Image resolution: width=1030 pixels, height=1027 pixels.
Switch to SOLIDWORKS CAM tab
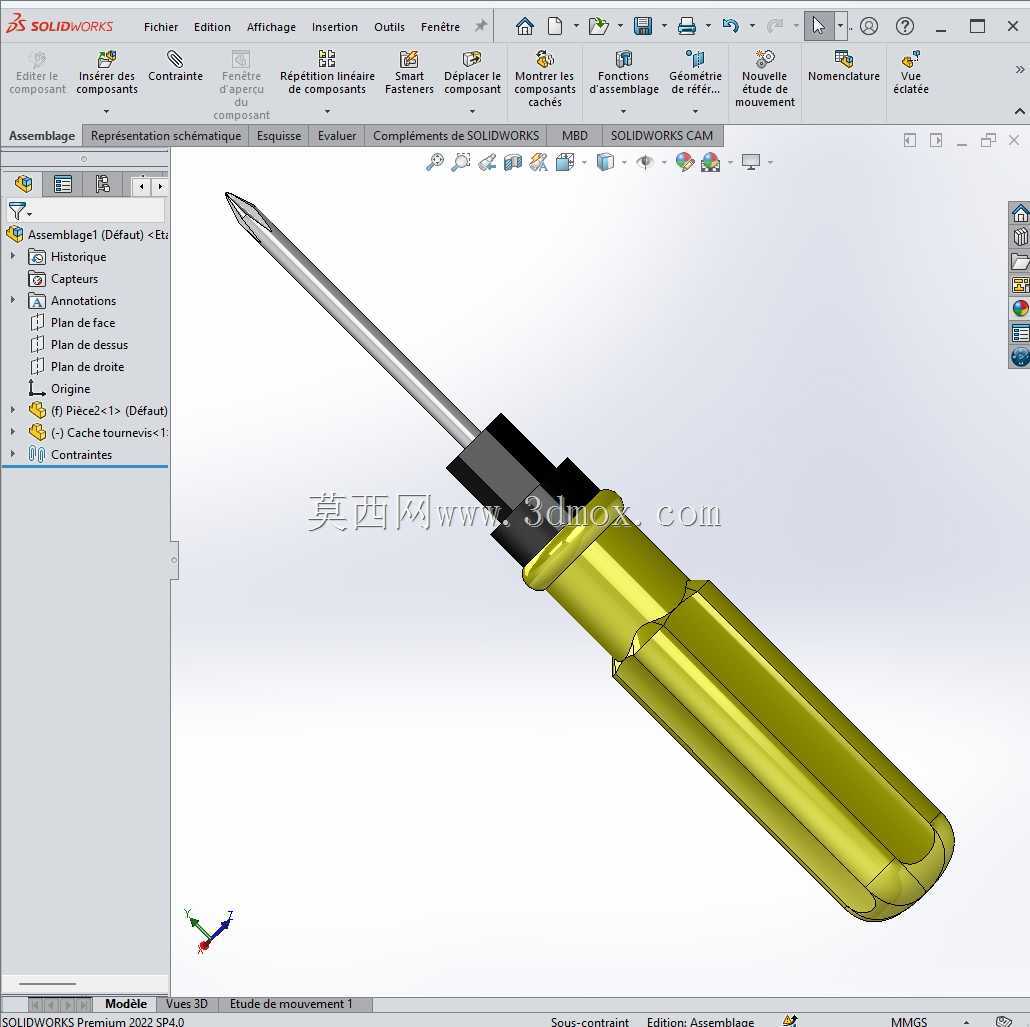coord(661,136)
